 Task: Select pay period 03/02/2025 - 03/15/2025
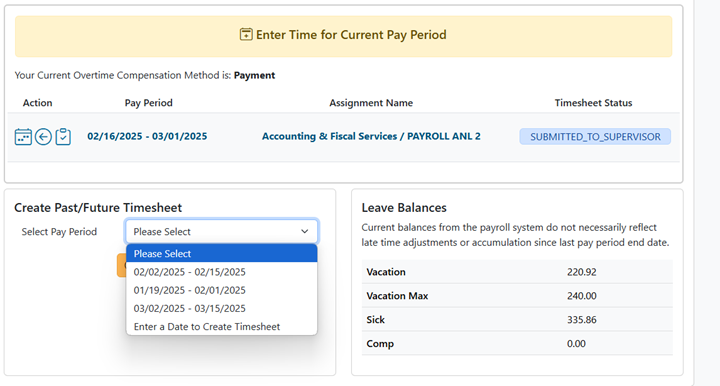222,308
